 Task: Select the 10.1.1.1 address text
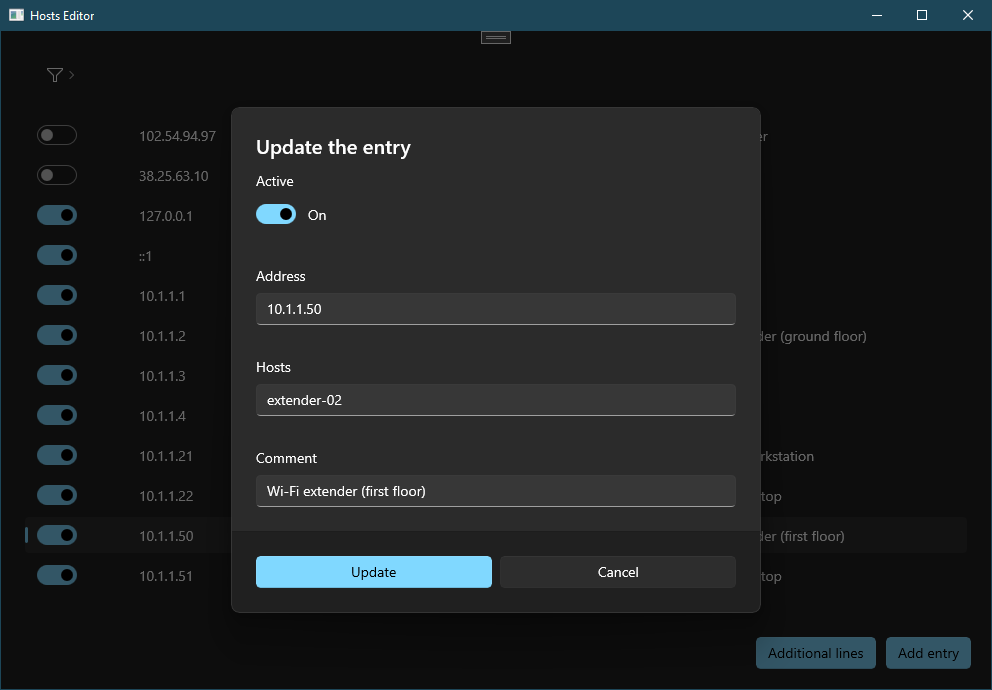[163, 296]
